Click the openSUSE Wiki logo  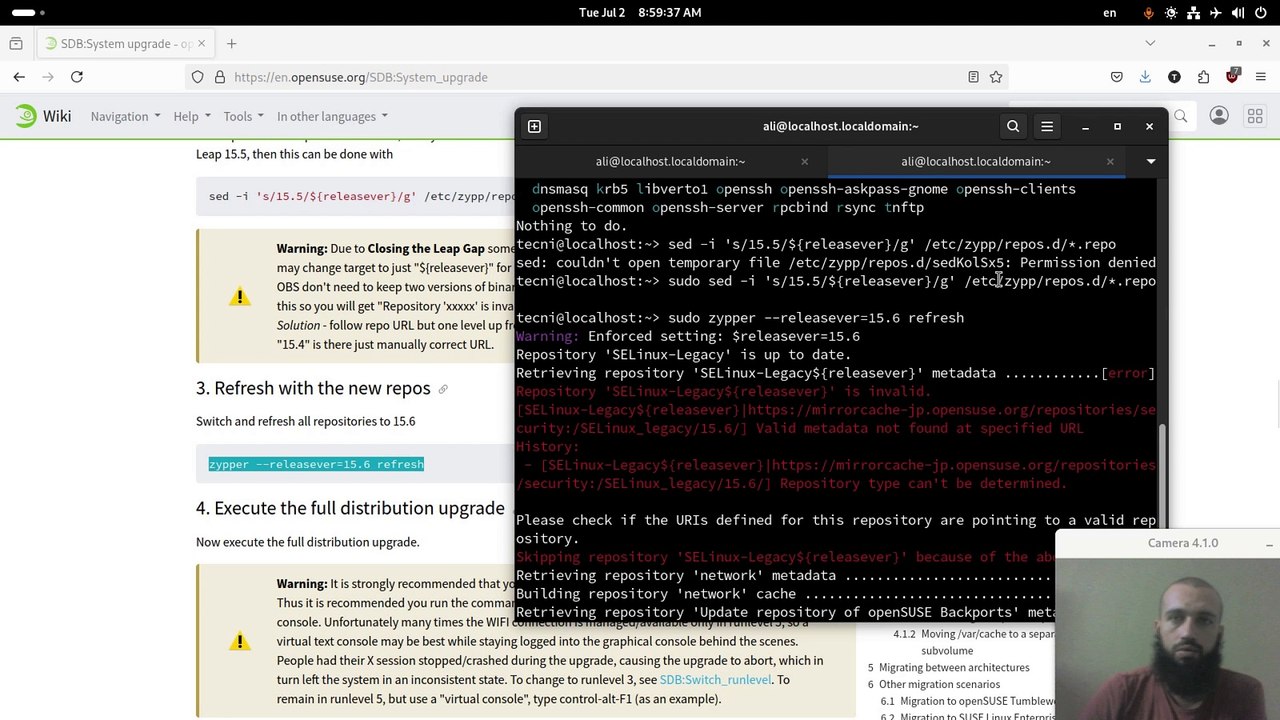click(43, 116)
